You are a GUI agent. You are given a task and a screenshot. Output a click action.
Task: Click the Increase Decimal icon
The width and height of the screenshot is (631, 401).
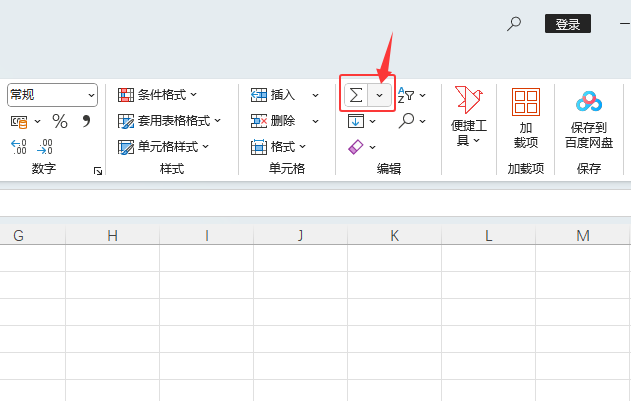pos(19,147)
